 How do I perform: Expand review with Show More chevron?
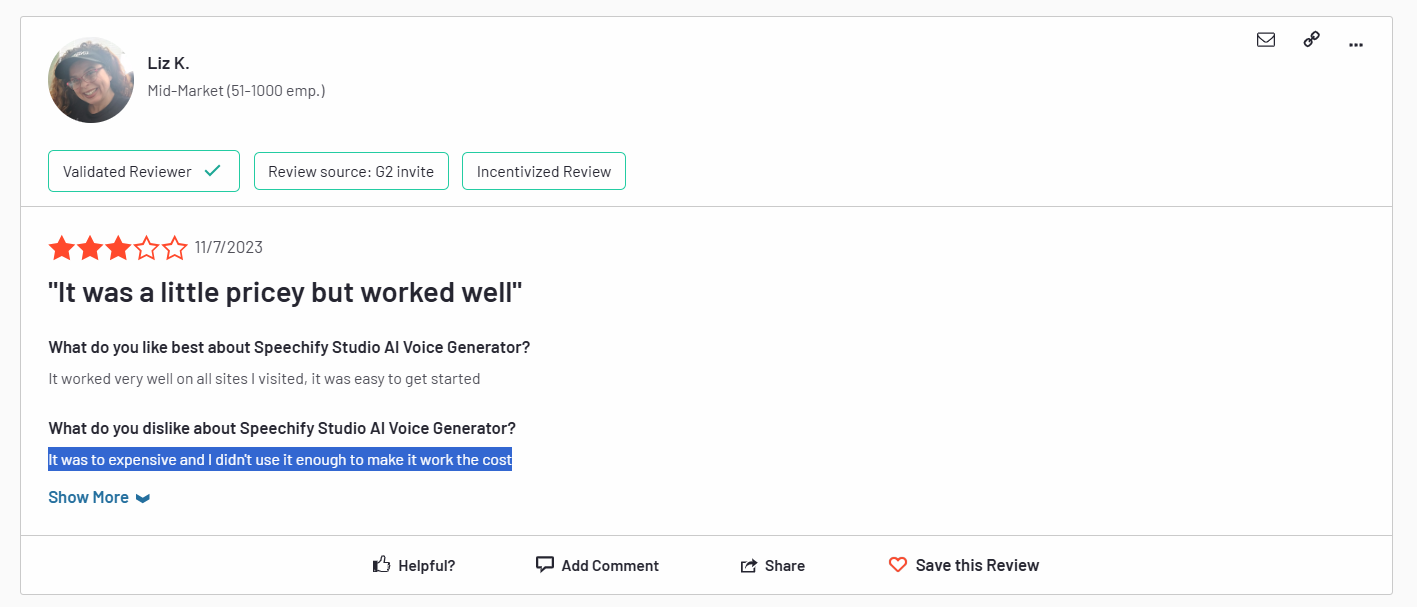coord(143,498)
